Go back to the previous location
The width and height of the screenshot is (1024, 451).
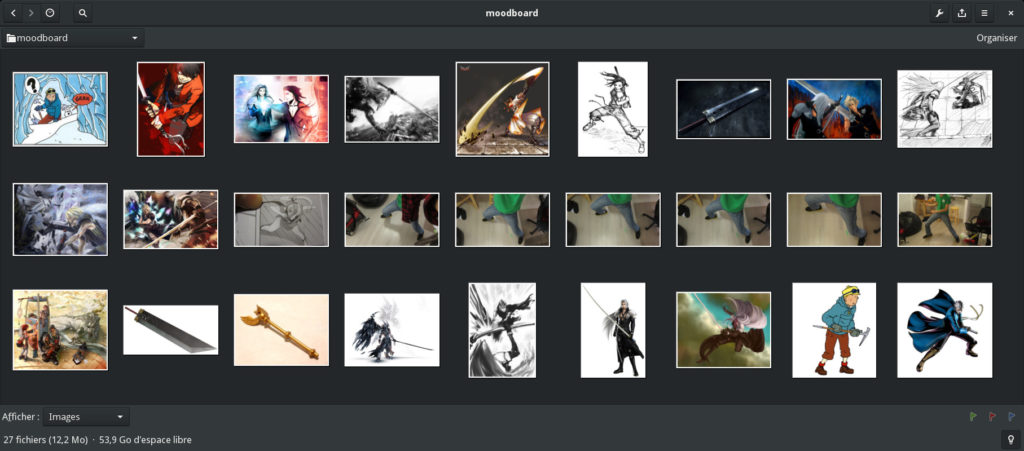click(13, 13)
